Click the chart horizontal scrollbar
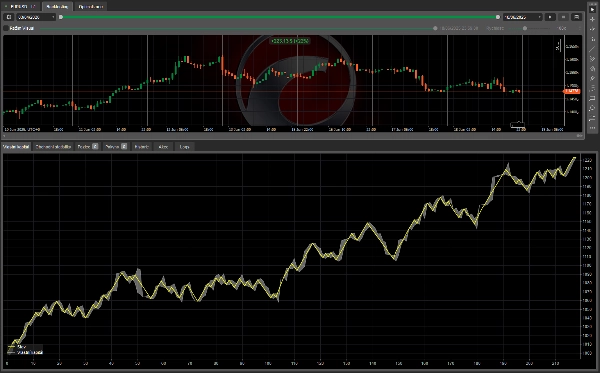This screenshot has width=600, height=373. click(293, 135)
